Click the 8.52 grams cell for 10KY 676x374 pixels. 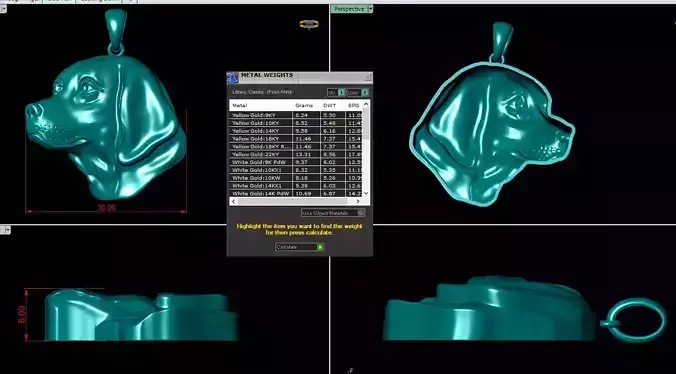tap(306, 123)
